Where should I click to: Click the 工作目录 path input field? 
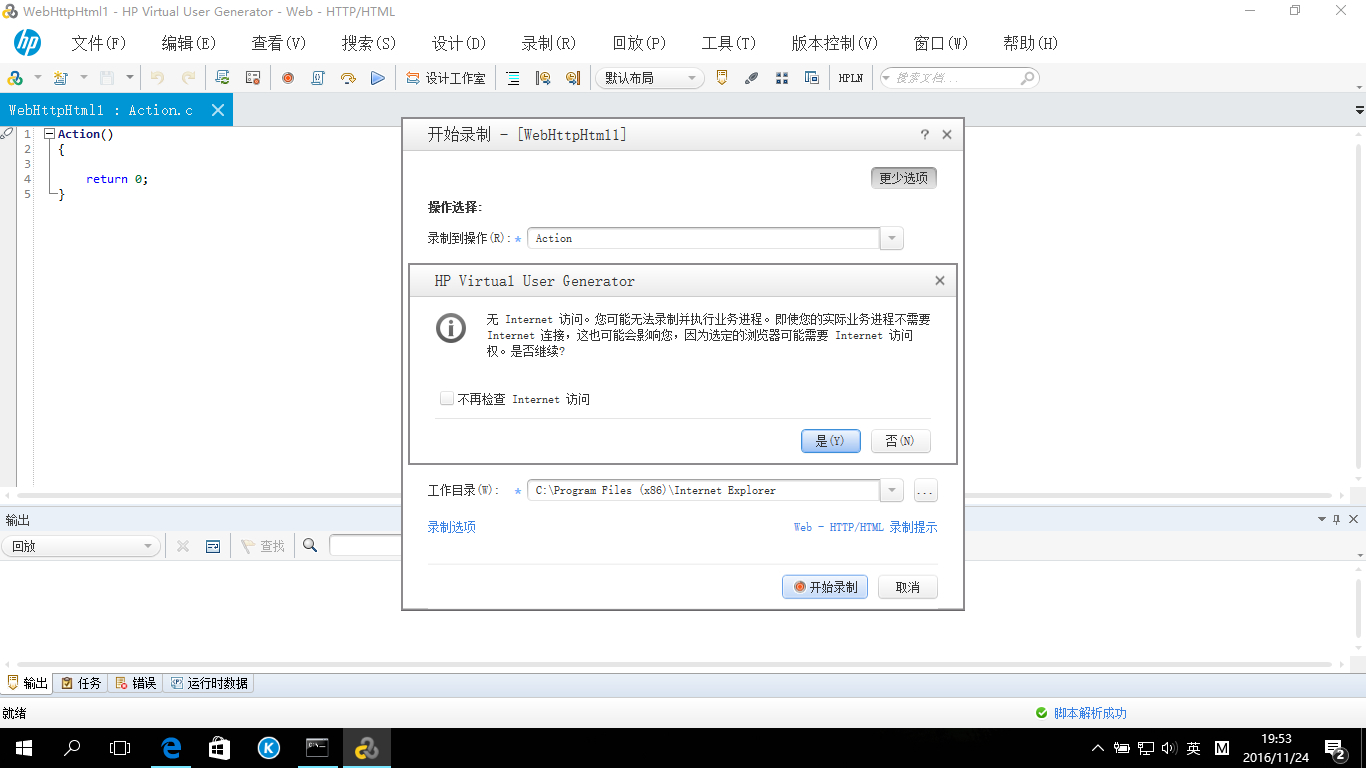click(x=704, y=490)
